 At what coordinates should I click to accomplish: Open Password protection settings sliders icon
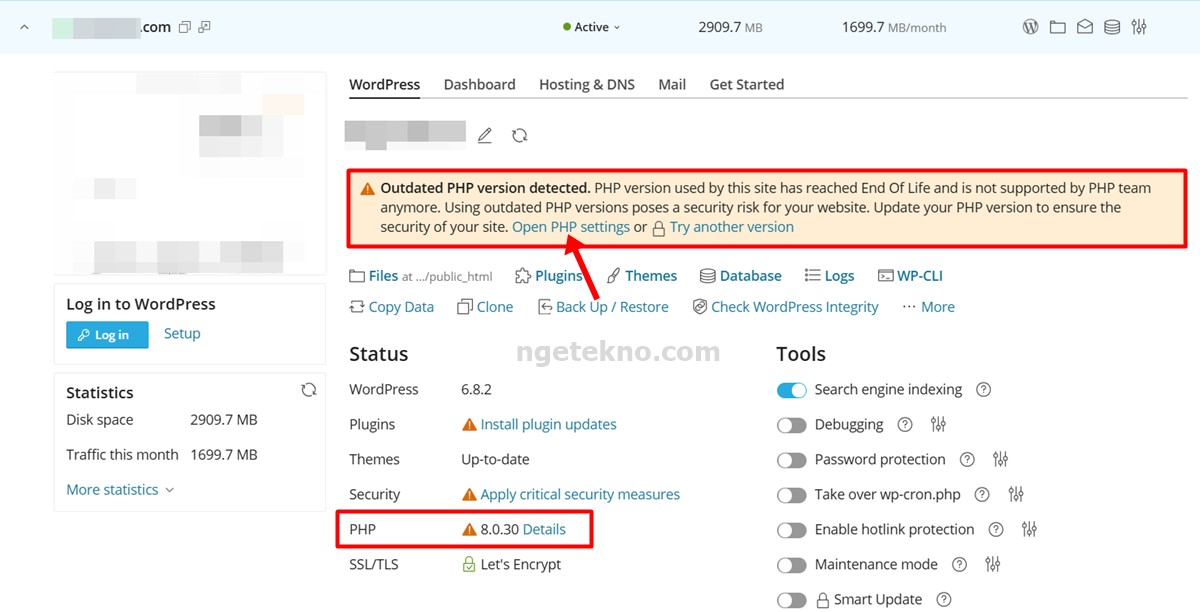click(1000, 460)
